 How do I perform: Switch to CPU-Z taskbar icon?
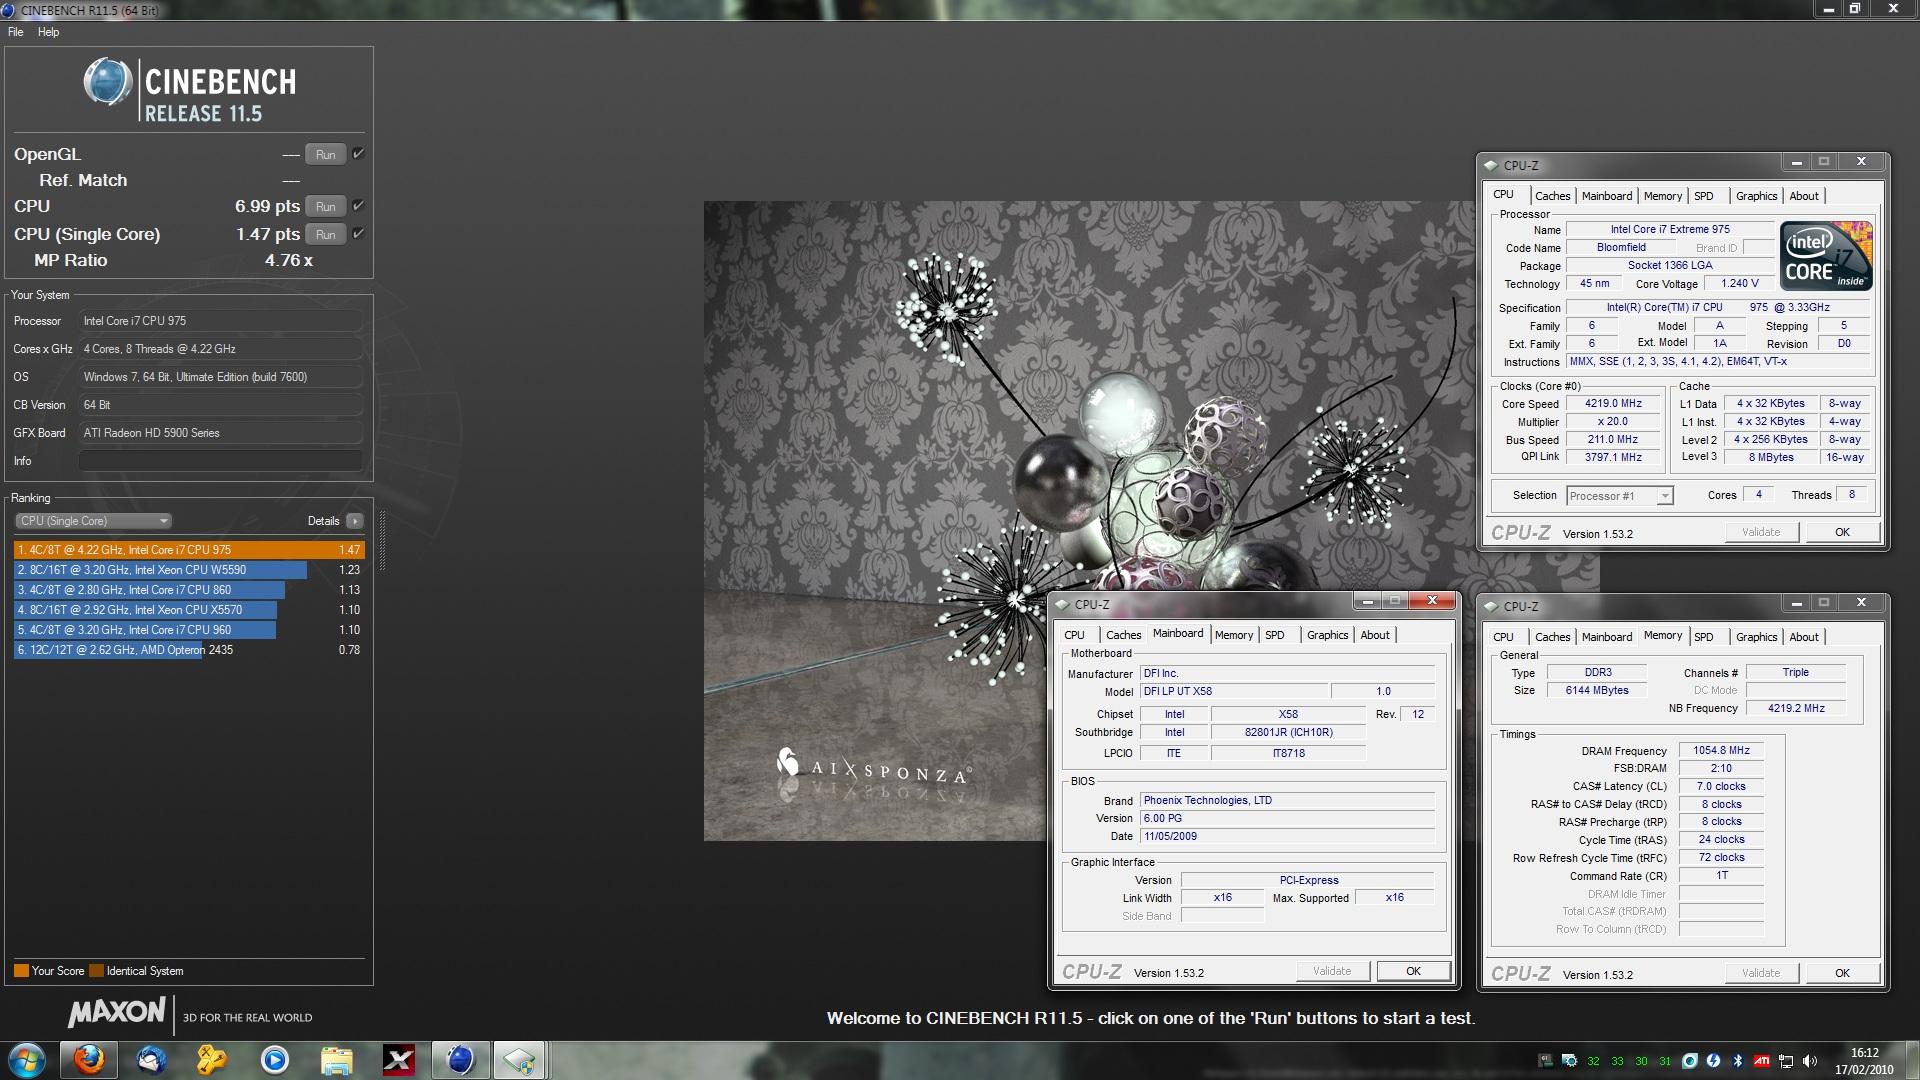[520, 1060]
